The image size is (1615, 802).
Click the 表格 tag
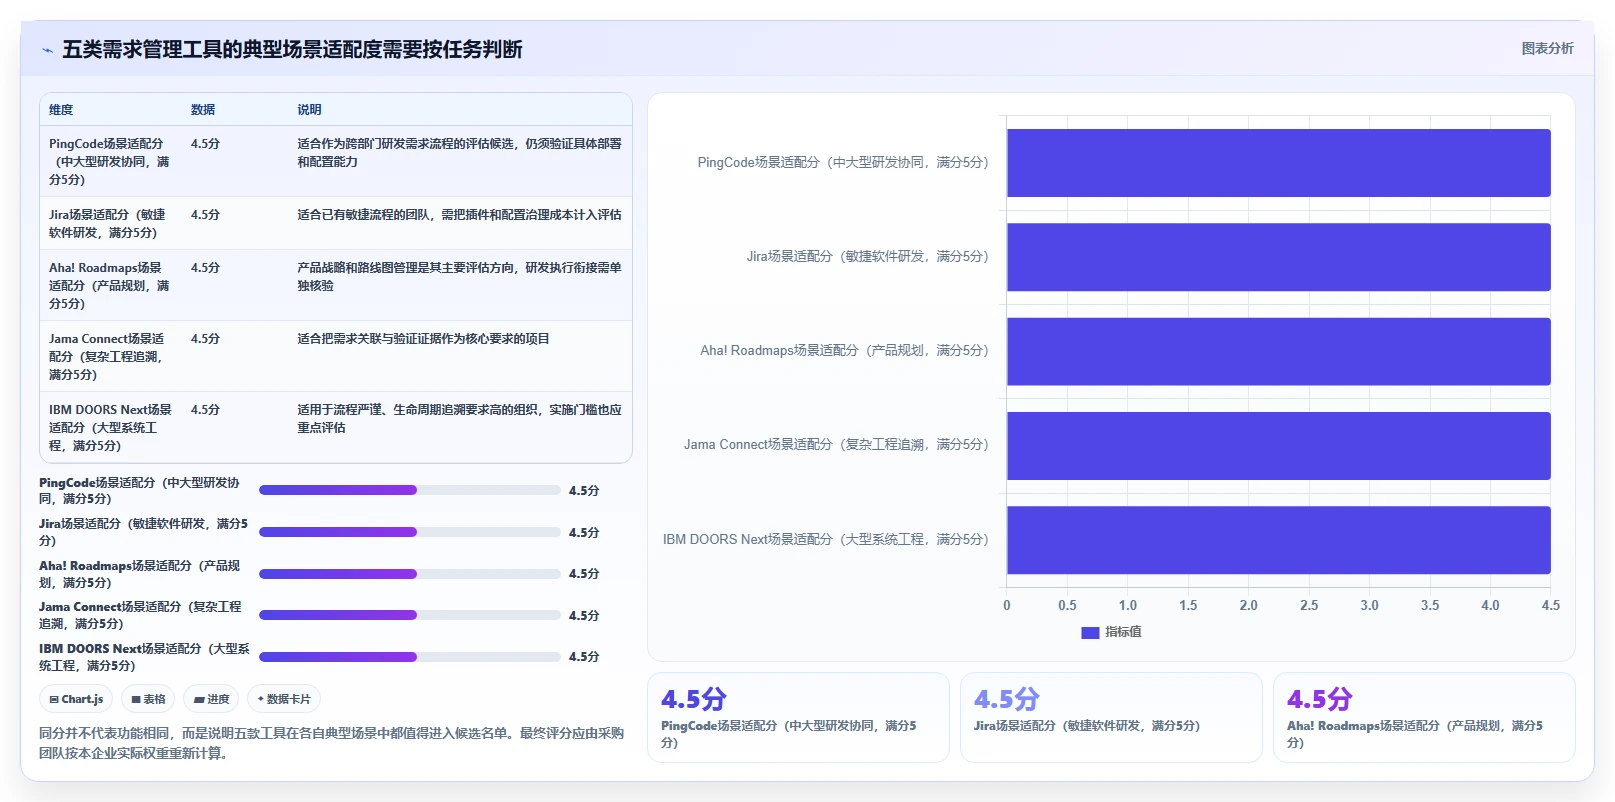(x=148, y=699)
